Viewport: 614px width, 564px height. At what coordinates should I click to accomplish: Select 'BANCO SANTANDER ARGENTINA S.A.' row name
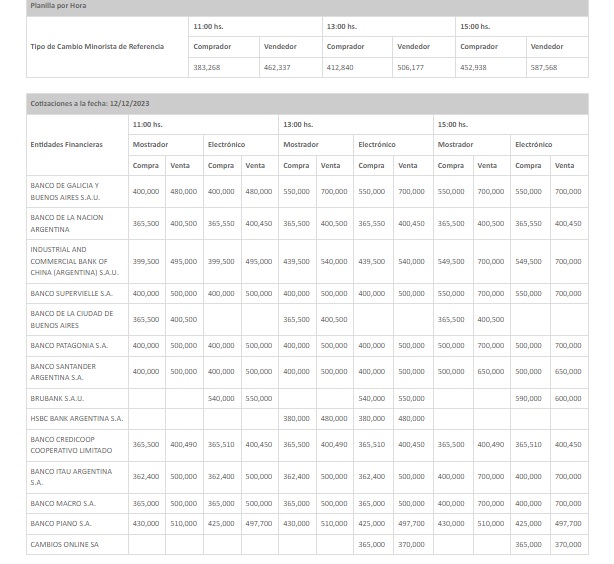tap(63, 372)
